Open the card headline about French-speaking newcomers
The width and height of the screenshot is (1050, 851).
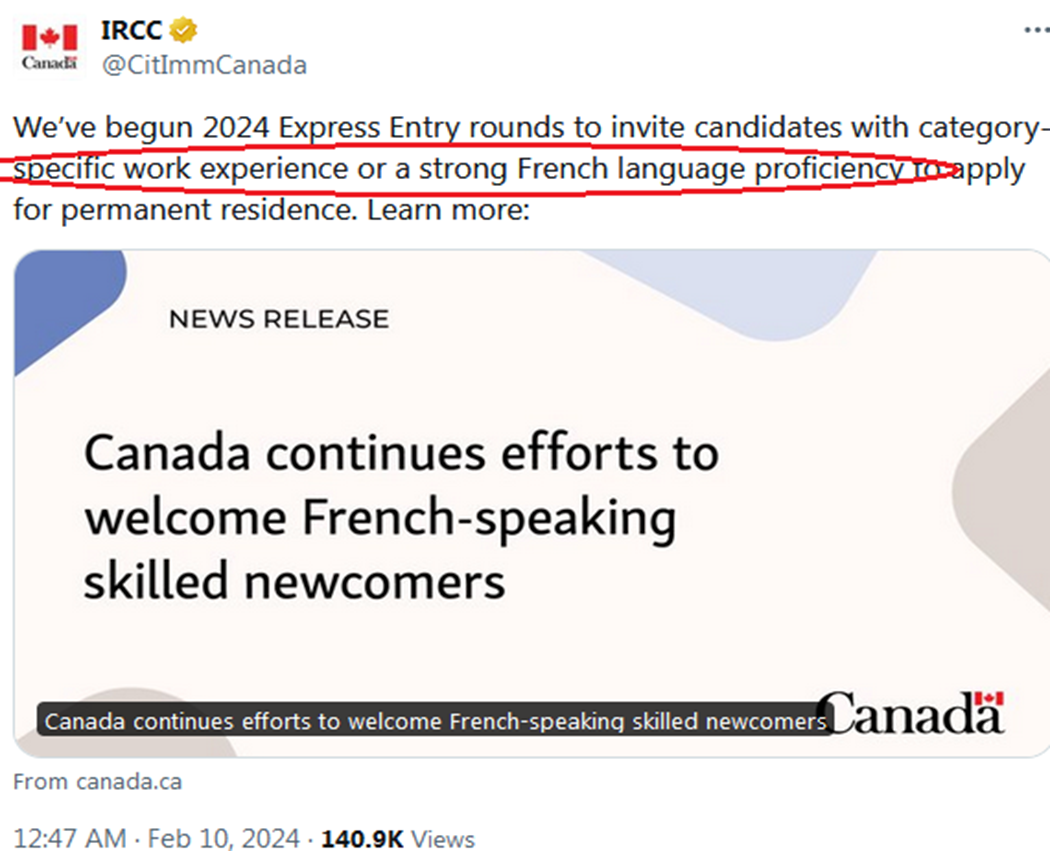pyautogui.click(x=400, y=517)
